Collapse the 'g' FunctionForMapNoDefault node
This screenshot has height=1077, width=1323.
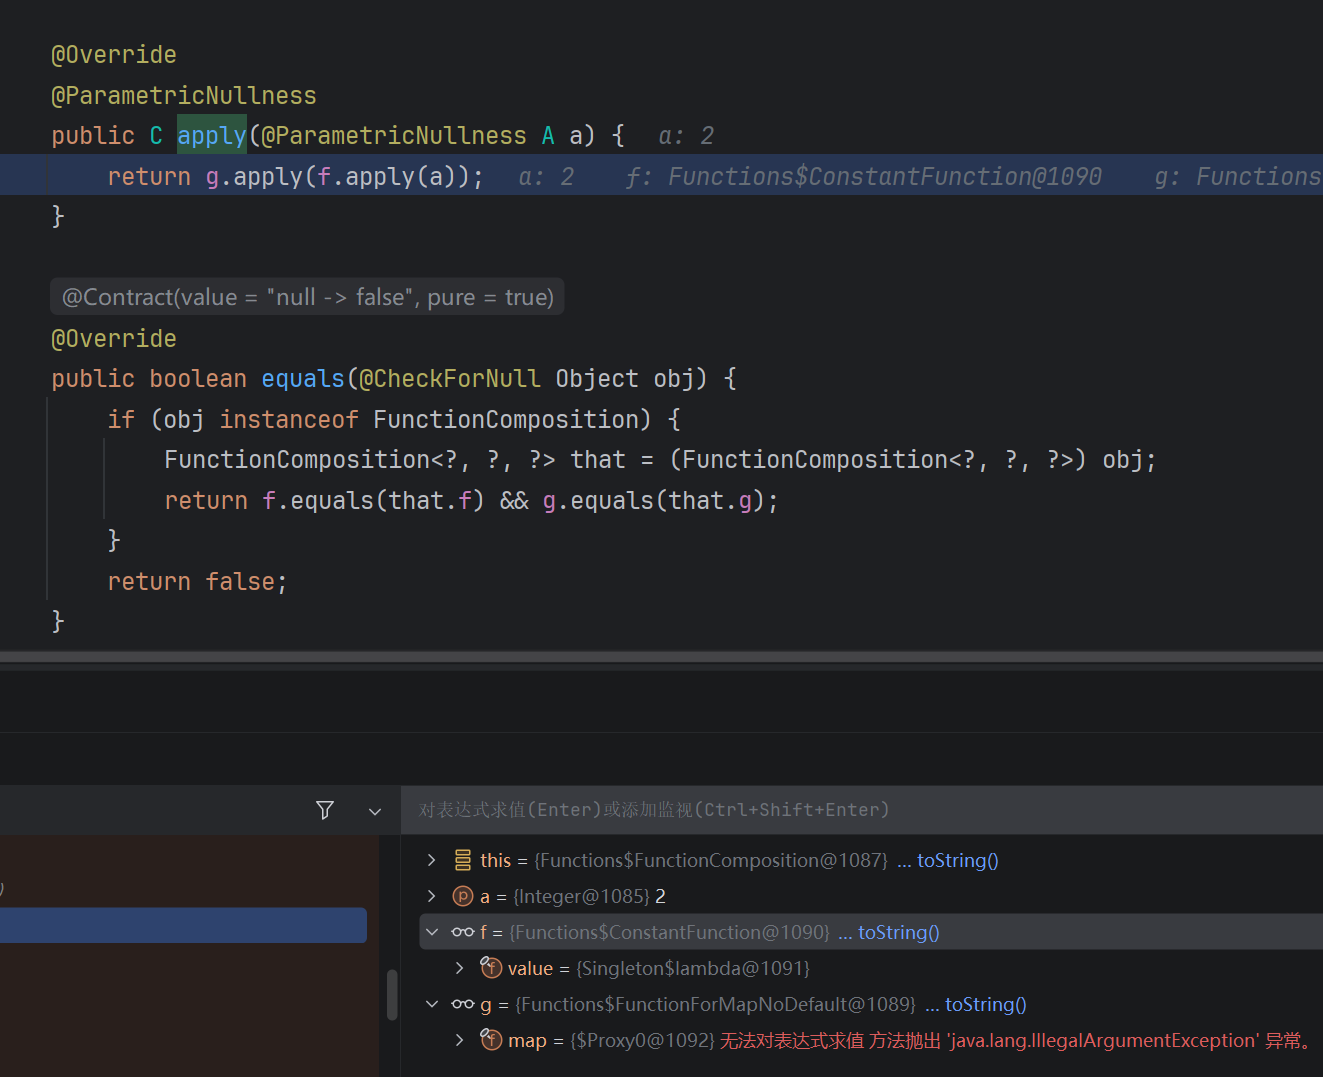click(x=432, y=1004)
